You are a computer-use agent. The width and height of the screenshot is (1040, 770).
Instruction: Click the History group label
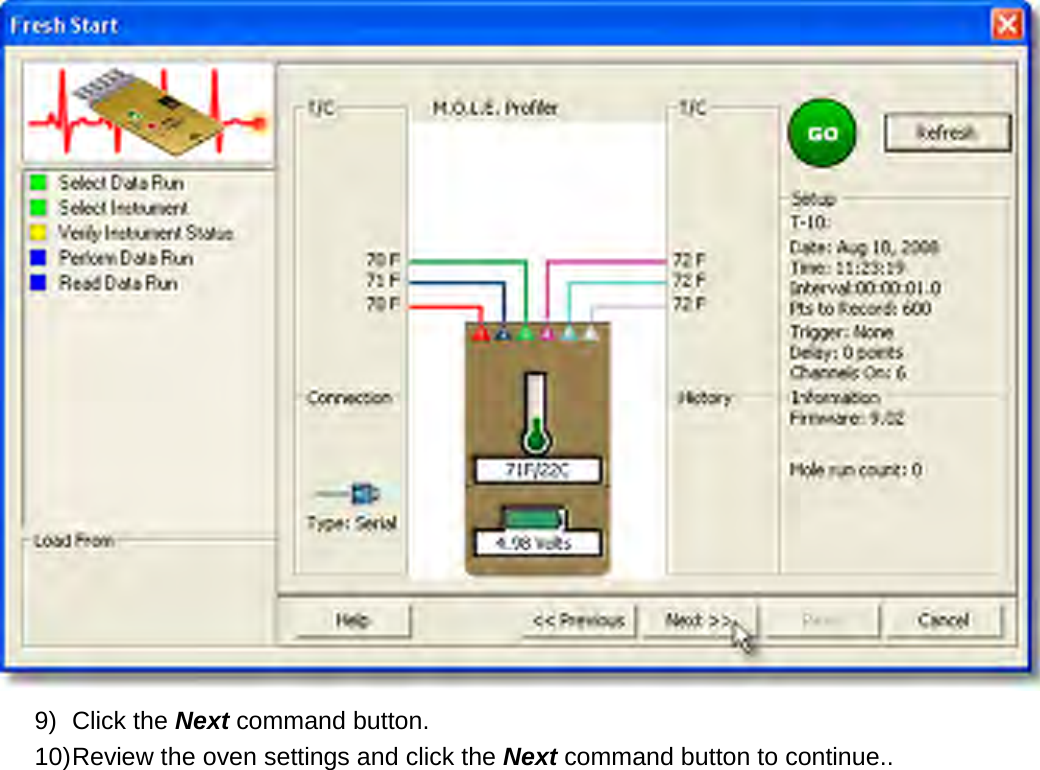tap(705, 397)
